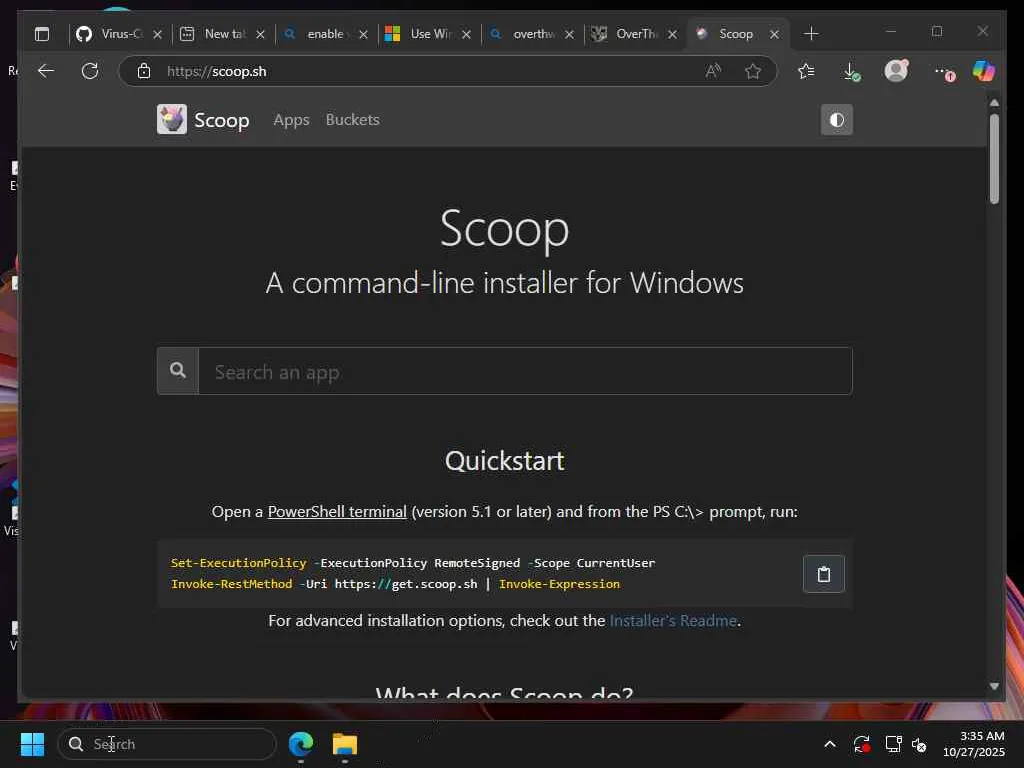Show hidden system tray icons

click(830, 744)
